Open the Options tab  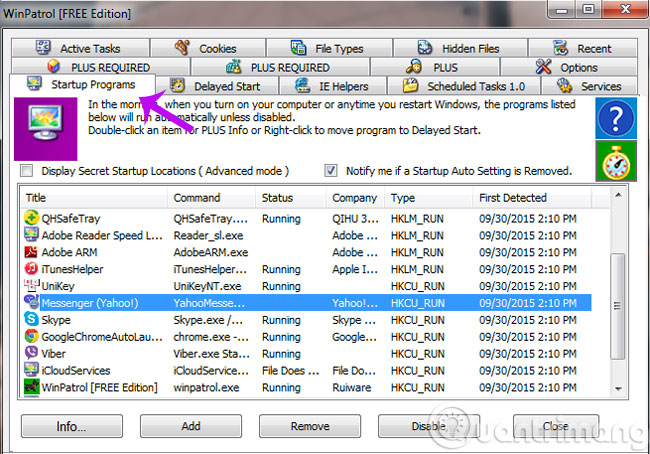(568, 67)
